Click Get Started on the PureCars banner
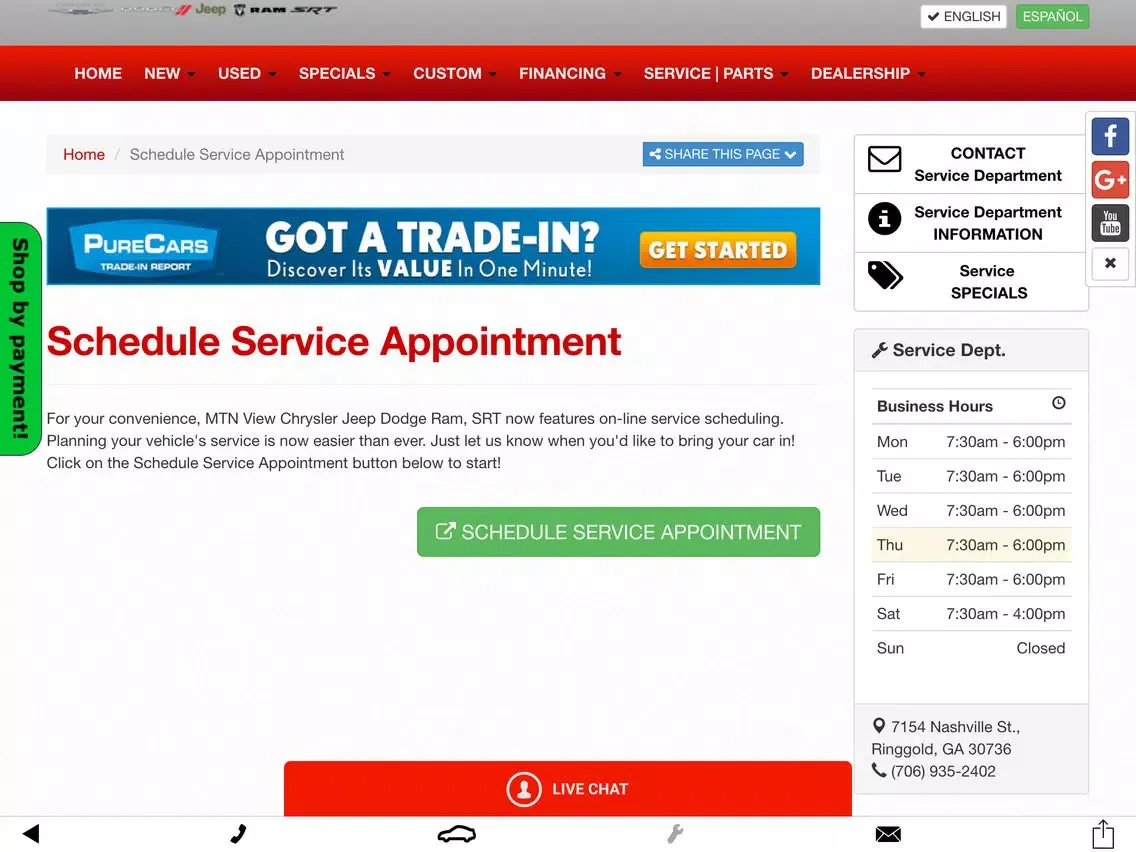The image size is (1136, 852). click(717, 250)
